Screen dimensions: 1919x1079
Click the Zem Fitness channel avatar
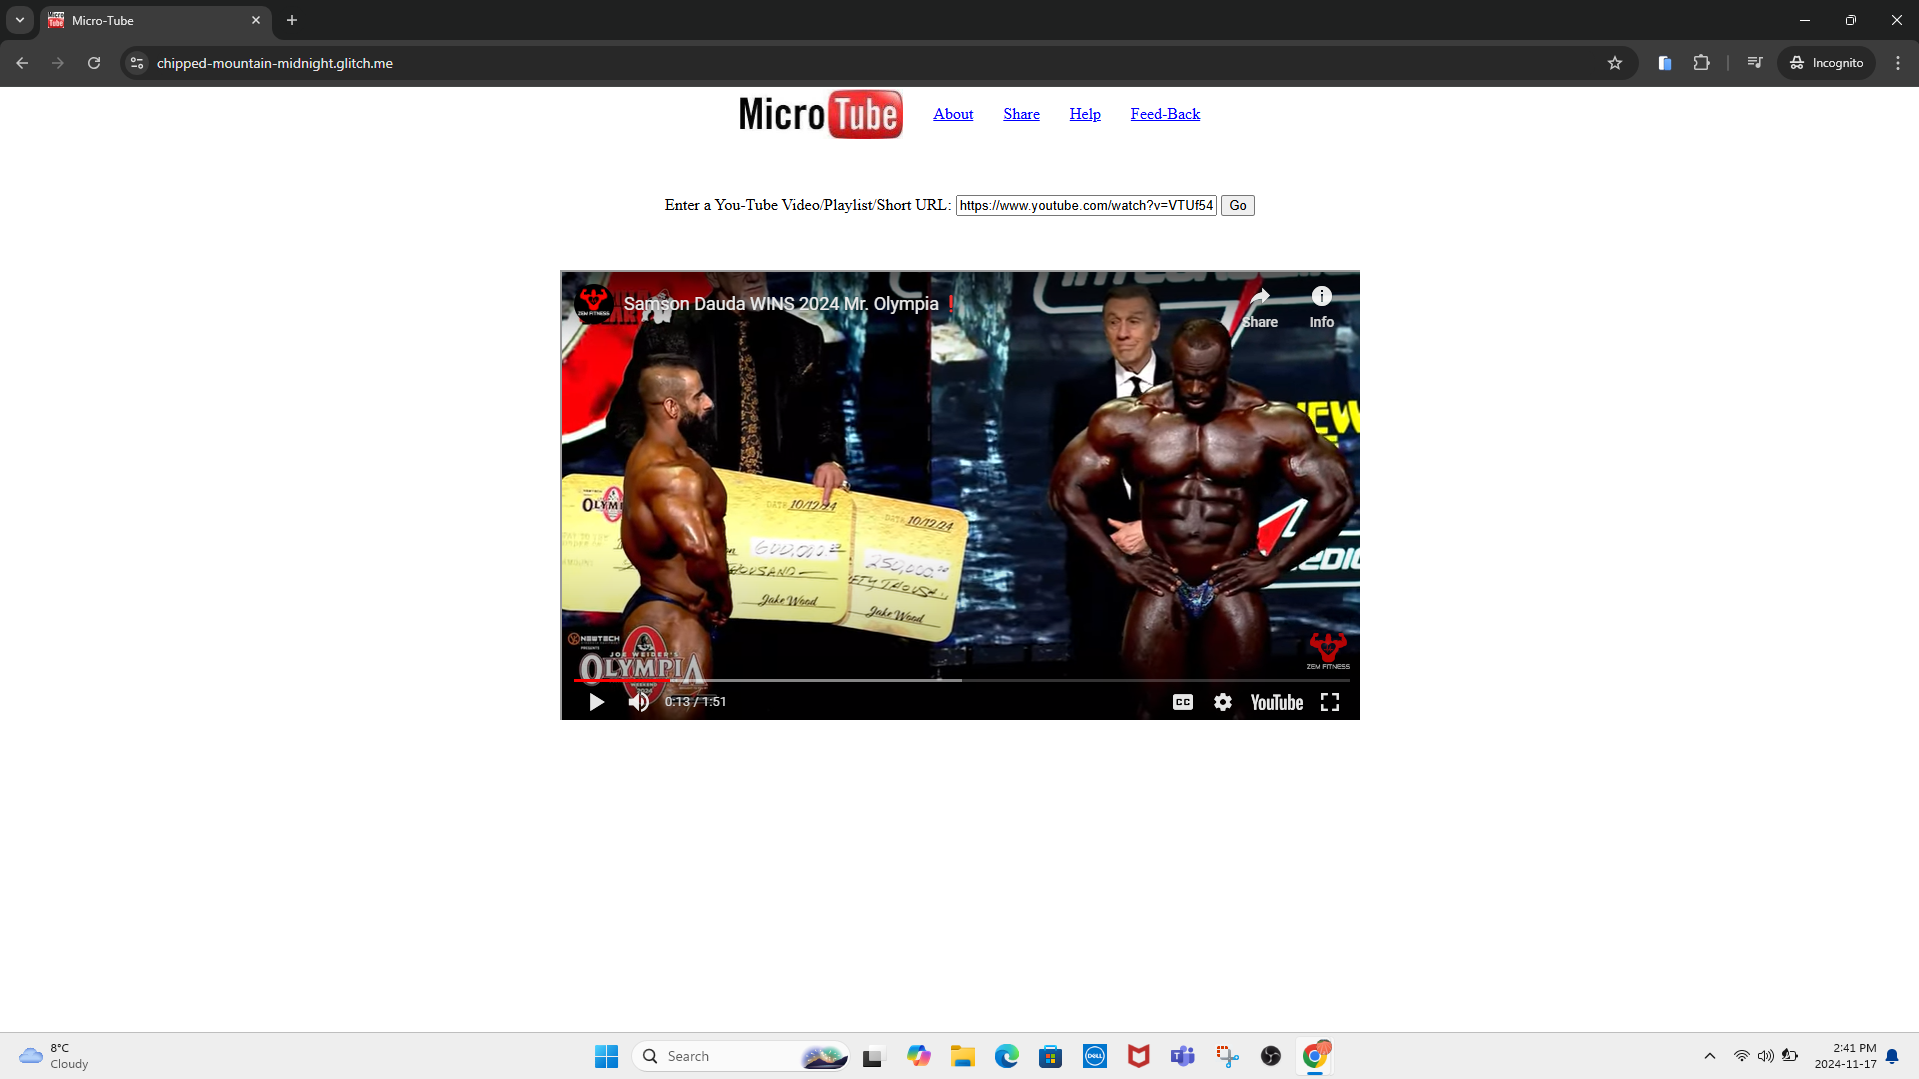(x=593, y=302)
